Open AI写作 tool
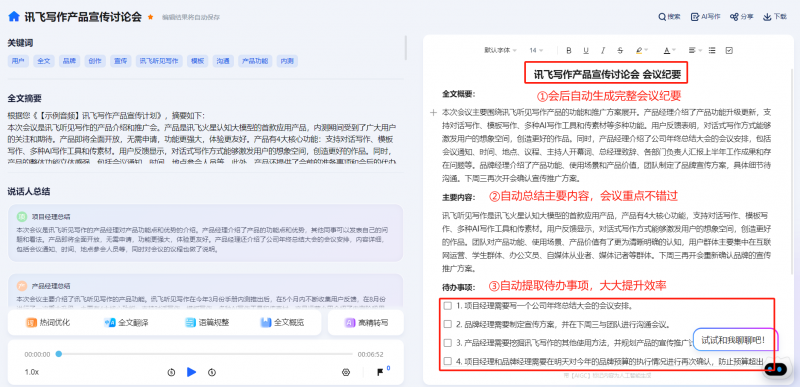Screen dimensions: 800x387 [x=706, y=16]
